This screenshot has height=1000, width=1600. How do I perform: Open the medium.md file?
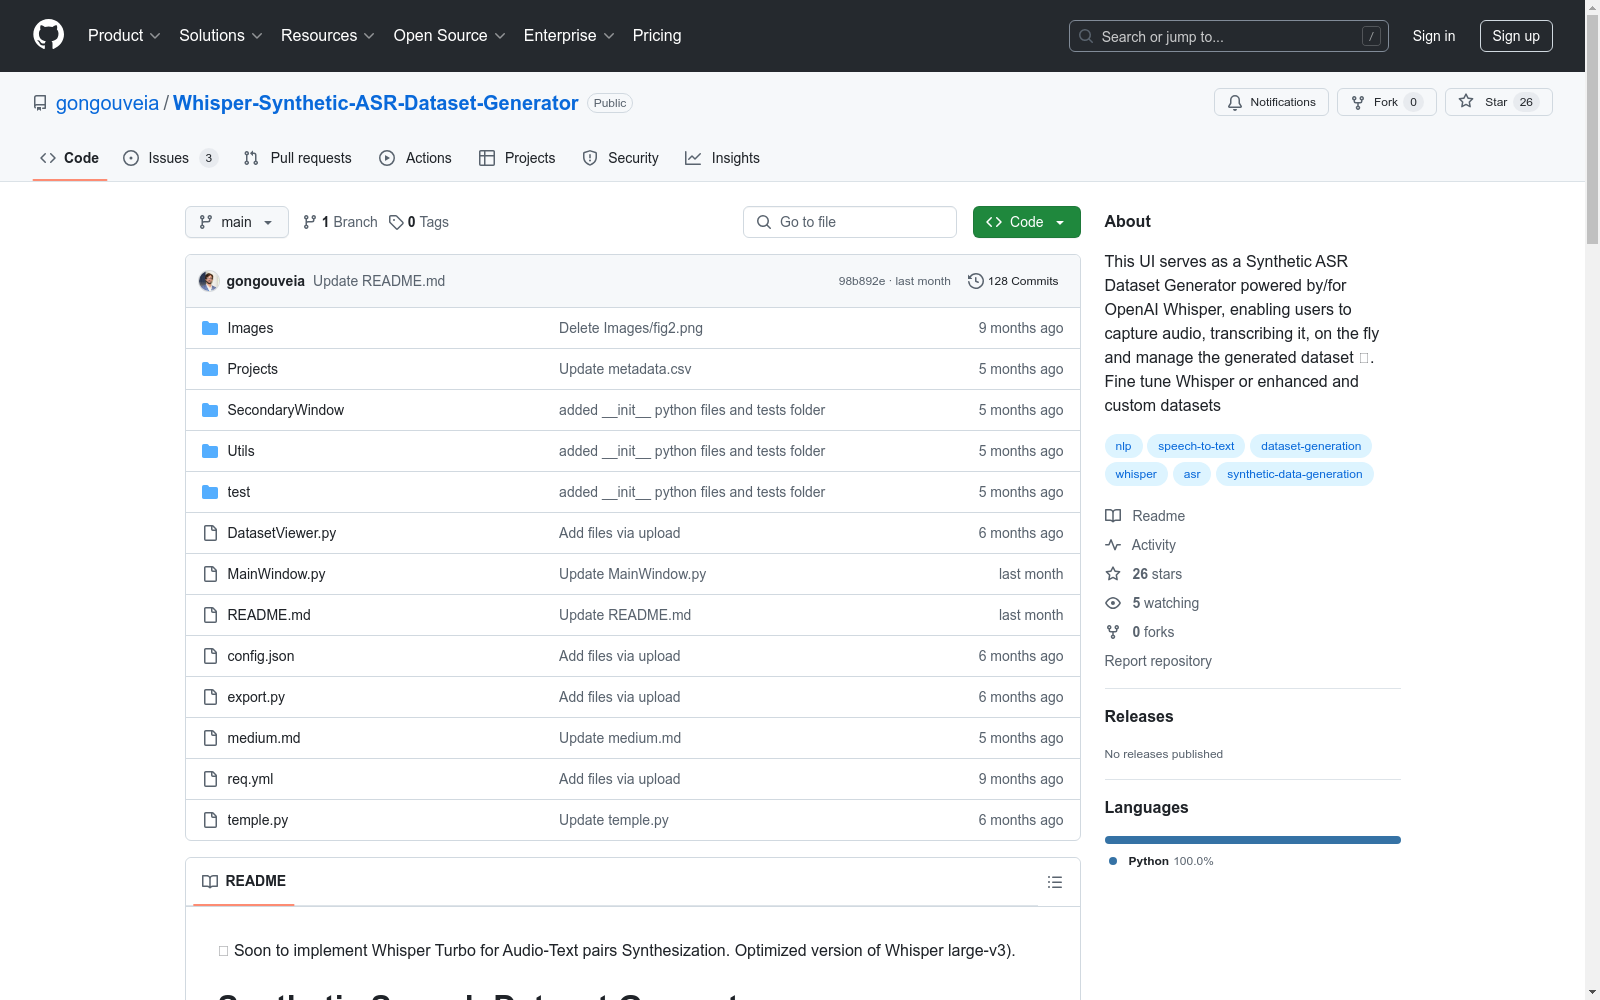point(264,738)
